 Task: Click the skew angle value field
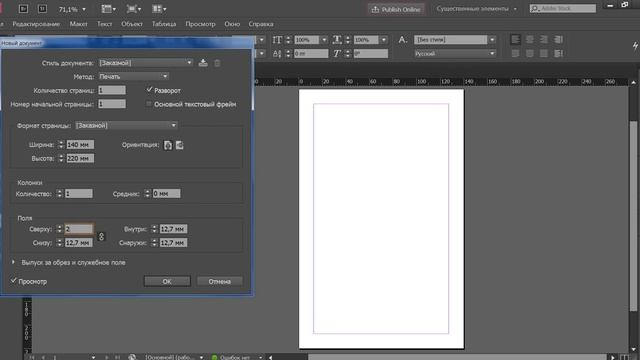click(x=371, y=53)
